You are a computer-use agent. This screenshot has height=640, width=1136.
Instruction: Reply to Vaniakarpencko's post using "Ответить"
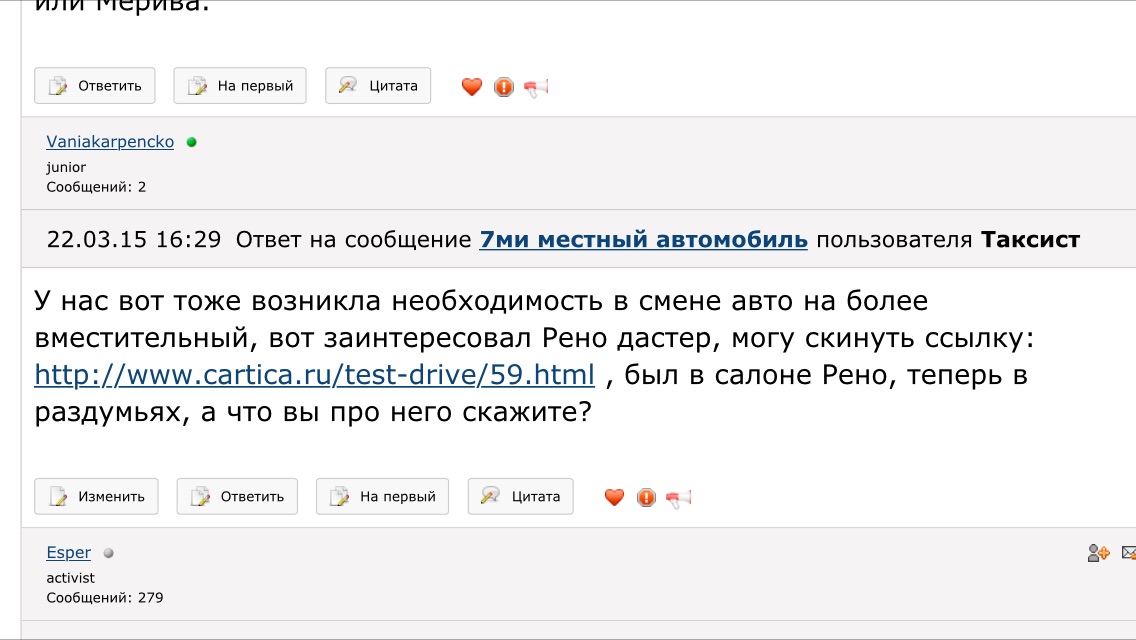[x=237, y=496]
